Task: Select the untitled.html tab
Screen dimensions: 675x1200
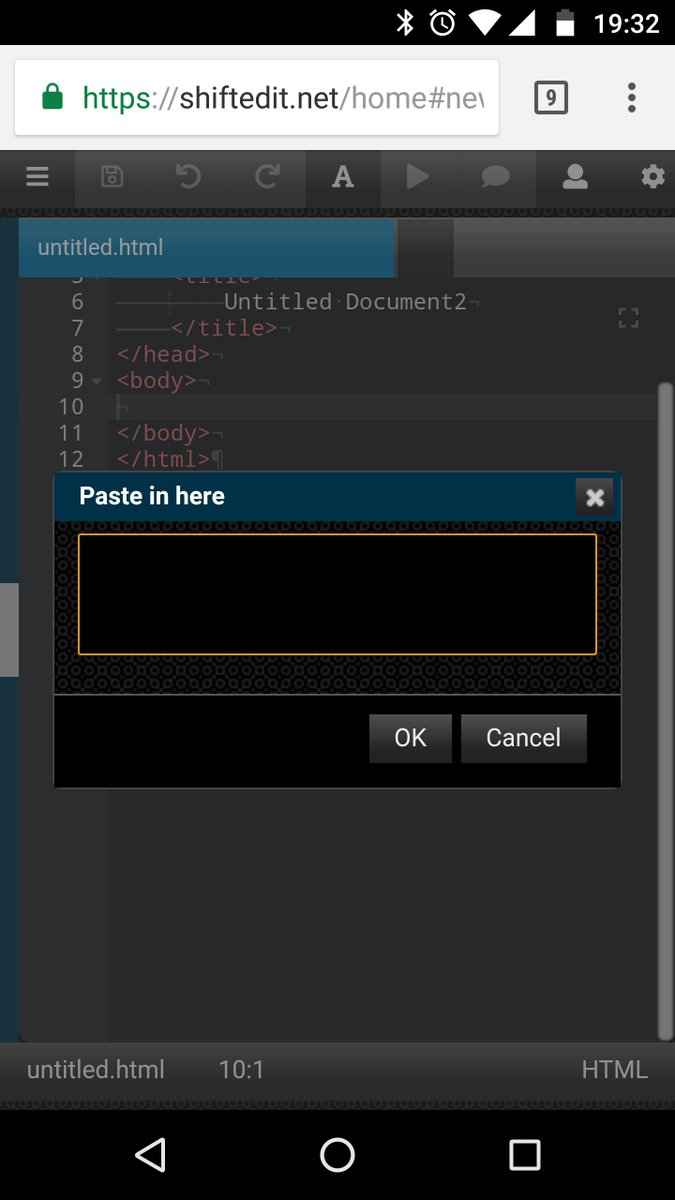Action: [207, 248]
